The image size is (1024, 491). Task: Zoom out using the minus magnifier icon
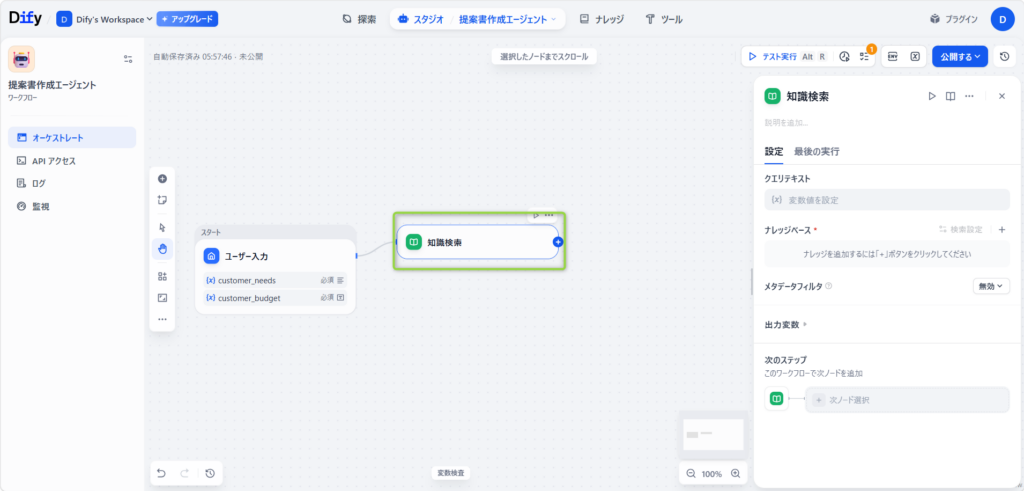pyautogui.click(x=692, y=473)
